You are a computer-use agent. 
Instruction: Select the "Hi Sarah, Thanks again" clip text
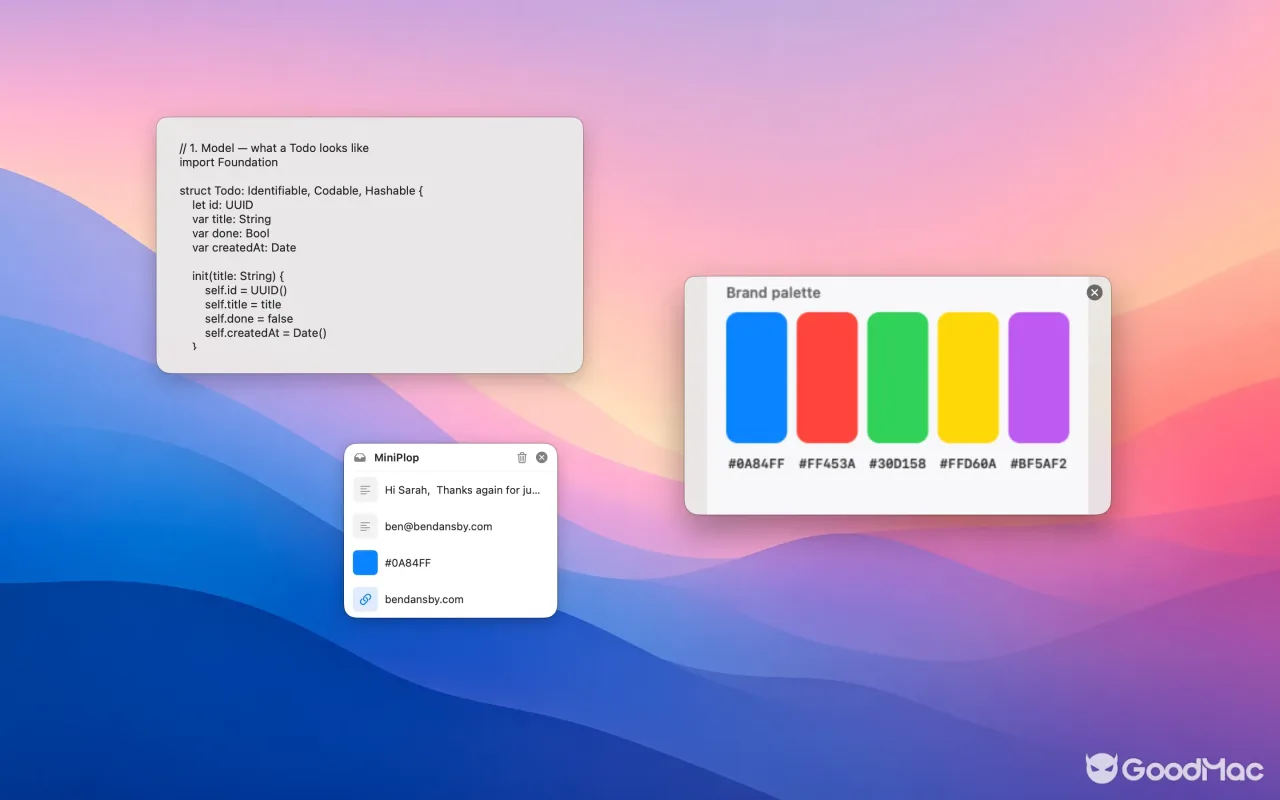click(463, 490)
